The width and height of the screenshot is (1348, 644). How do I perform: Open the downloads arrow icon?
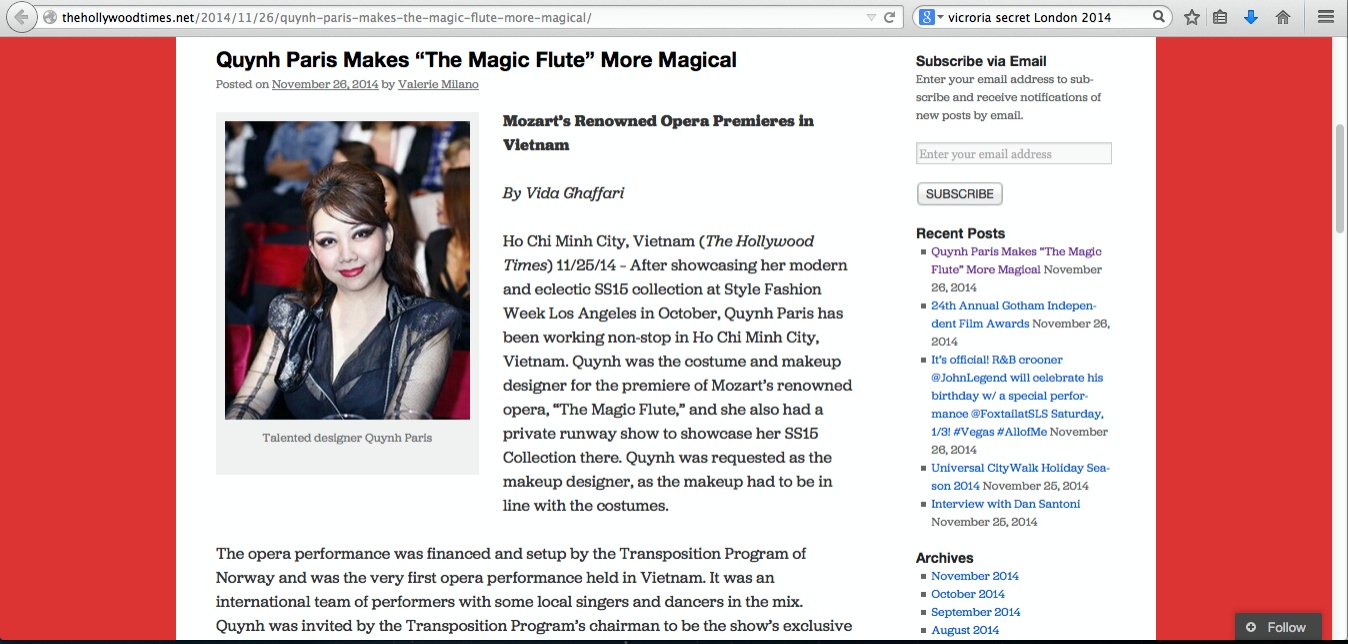[x=1251, y=17]
